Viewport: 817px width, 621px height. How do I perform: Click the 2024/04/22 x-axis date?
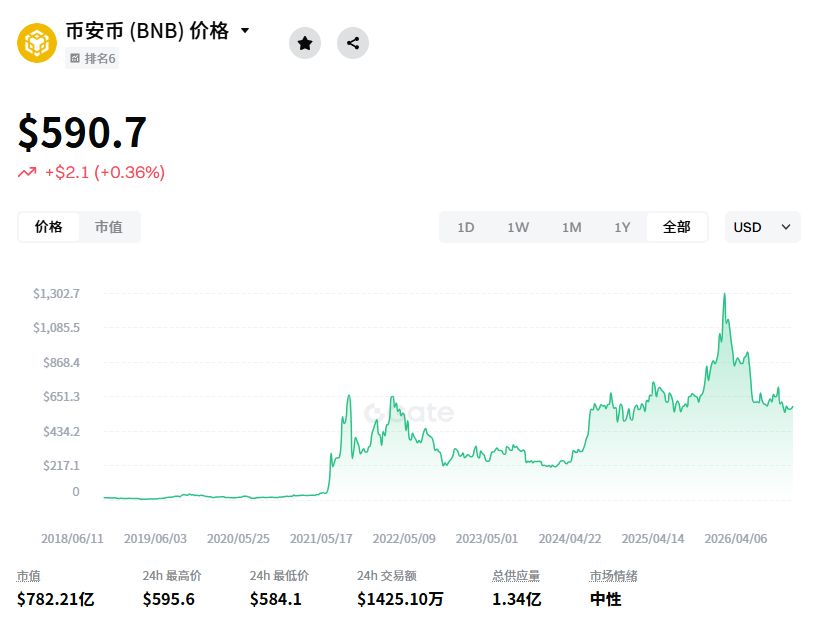click(x=570, y=539)
